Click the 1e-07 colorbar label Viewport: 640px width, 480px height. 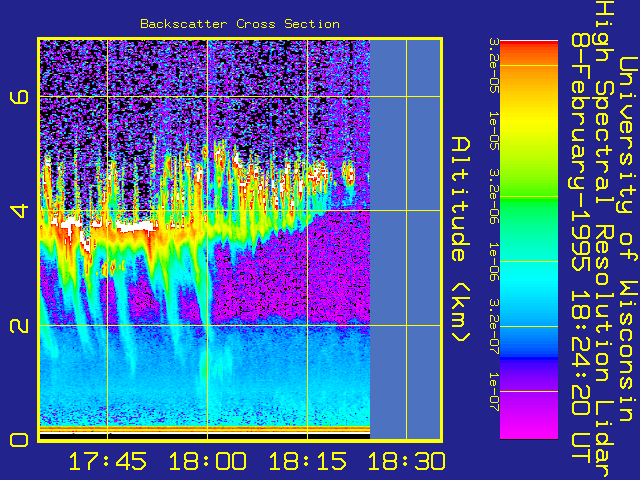pos(493,391)
